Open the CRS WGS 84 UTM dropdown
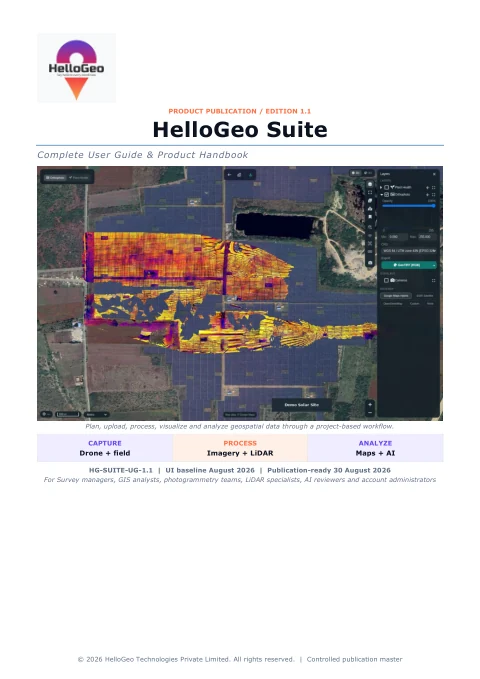 coord(409,251)
